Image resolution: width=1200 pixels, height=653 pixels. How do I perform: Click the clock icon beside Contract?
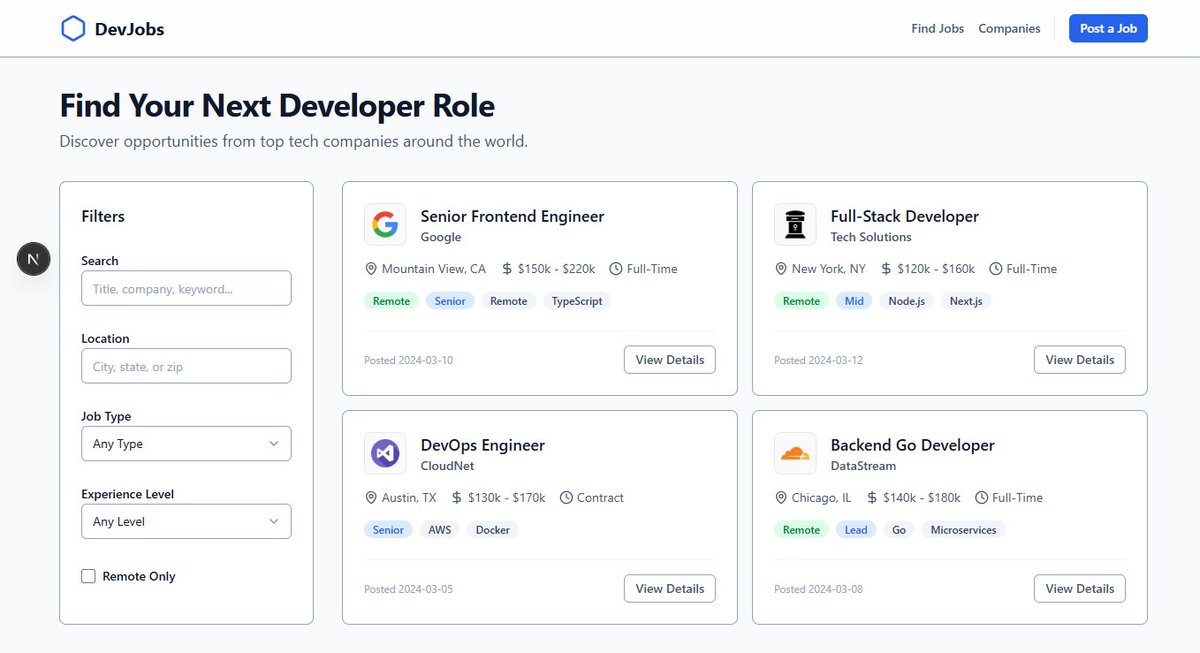point(566,498)
